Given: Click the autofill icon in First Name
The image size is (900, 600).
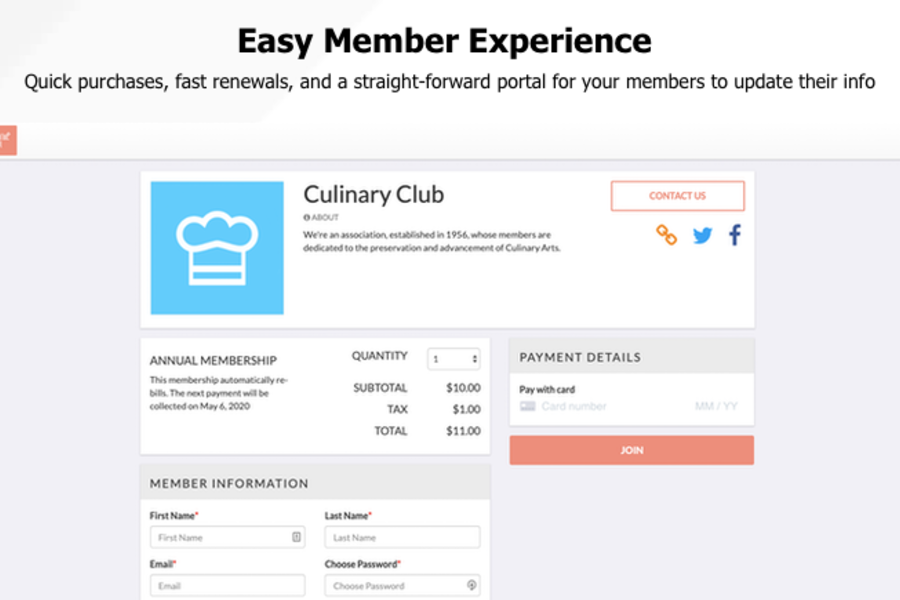Looking at the screenshot, I should click(296, 537).
